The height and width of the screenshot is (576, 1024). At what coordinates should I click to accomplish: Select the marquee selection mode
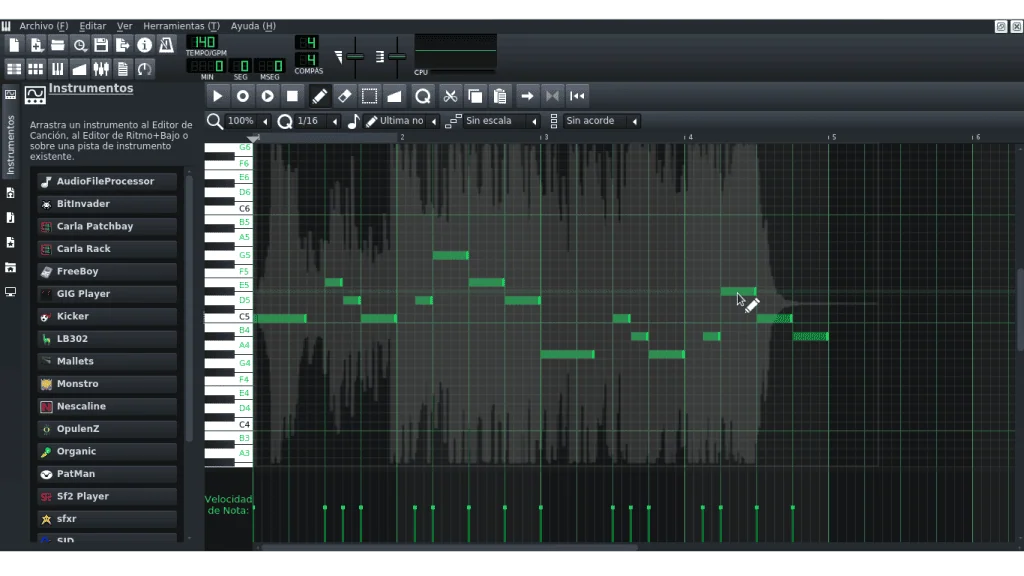click(369, 96)
